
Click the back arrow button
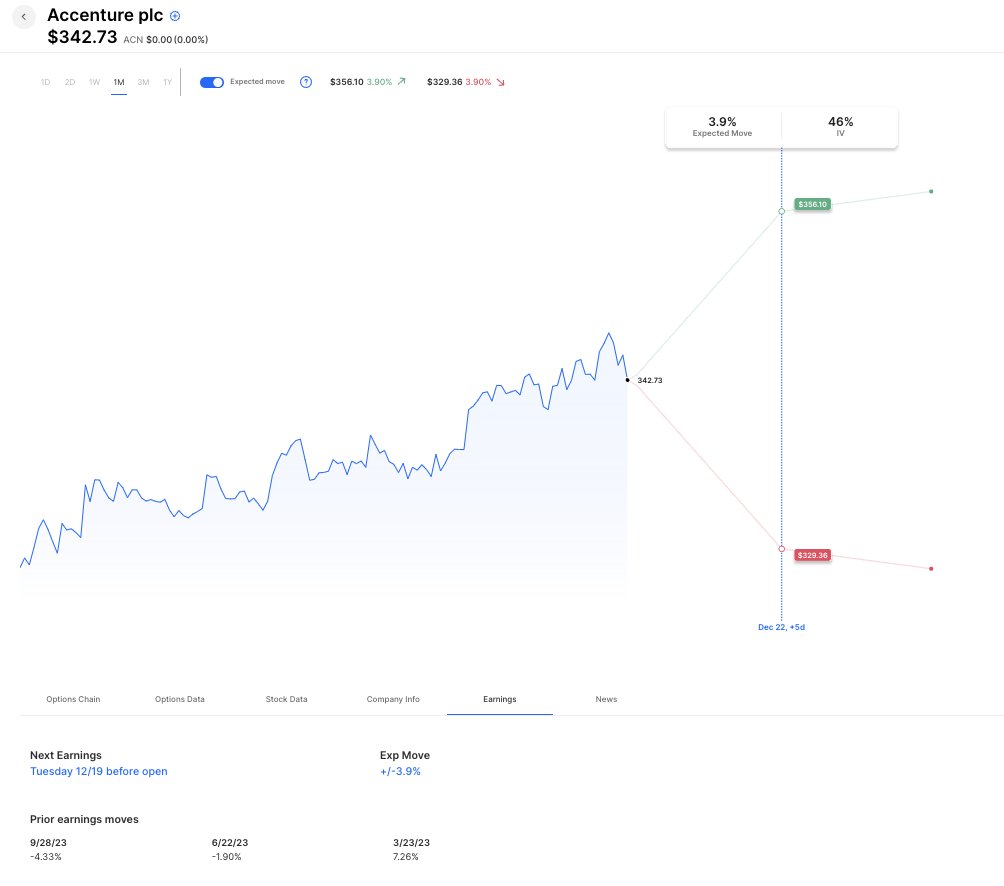pyautogui.click(x=23, y=17)
